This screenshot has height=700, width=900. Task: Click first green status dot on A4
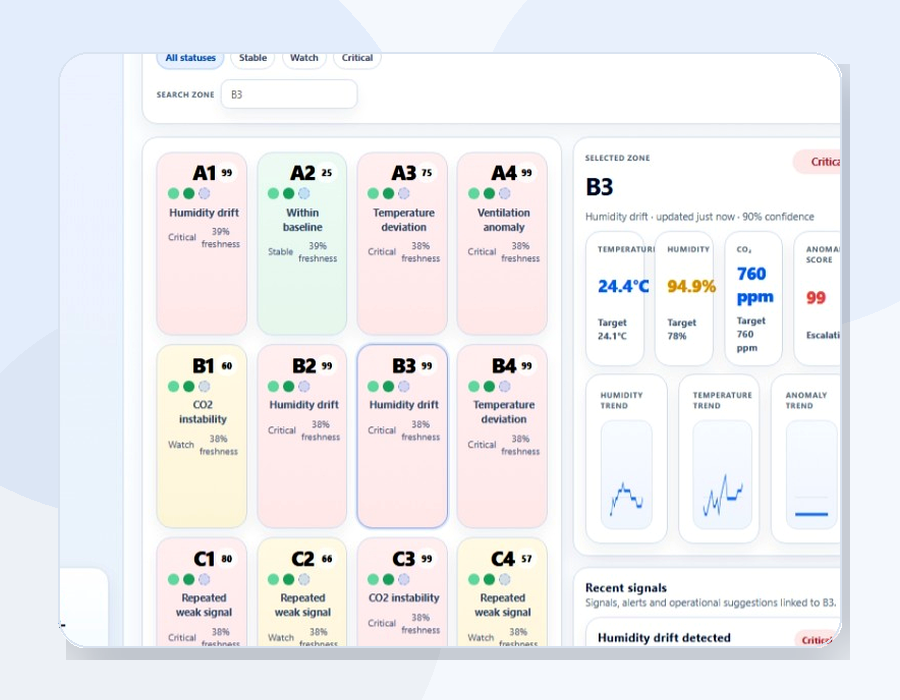tap(474, 193)
